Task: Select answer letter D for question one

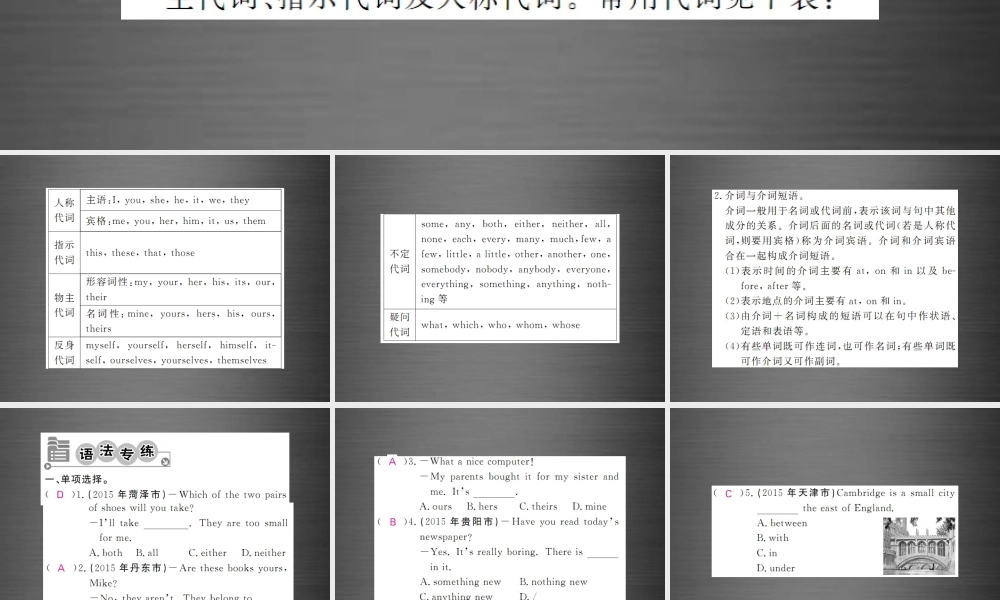Action: click(x=60, y=494)
